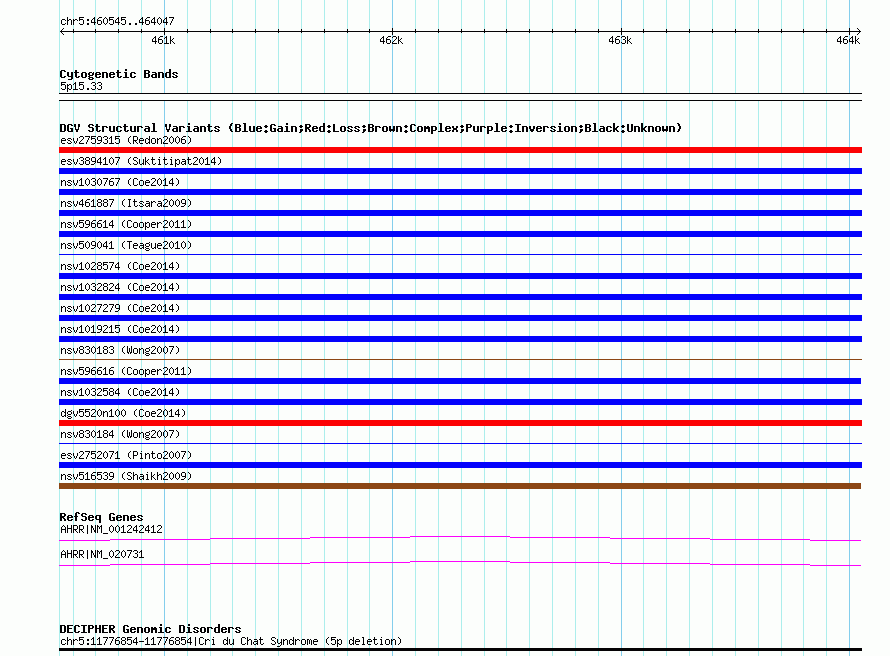Click the 463k ruler tick label
This screenshot has width=890, height=656.
click(x=620, y=40)
